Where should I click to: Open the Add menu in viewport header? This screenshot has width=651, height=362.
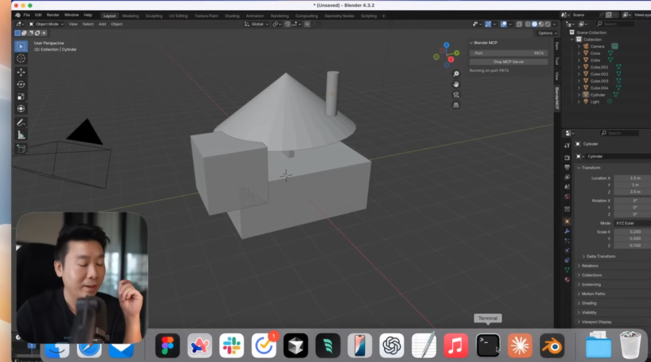point(102,24)
